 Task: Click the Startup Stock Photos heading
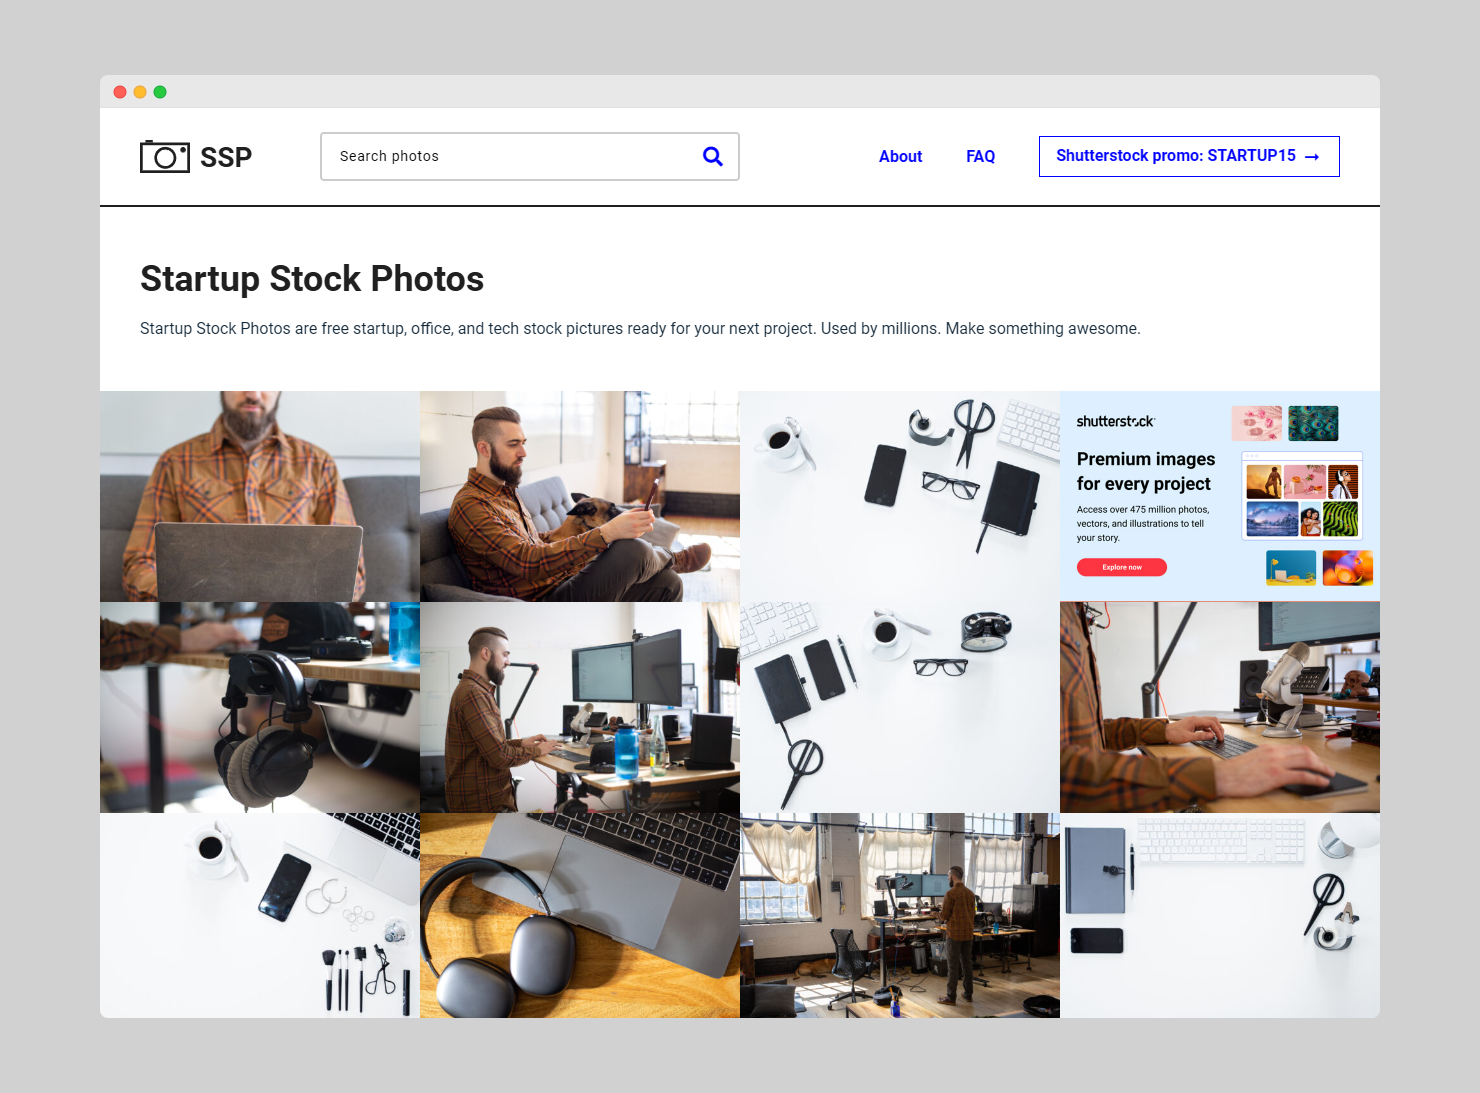[x=312, y=279]
